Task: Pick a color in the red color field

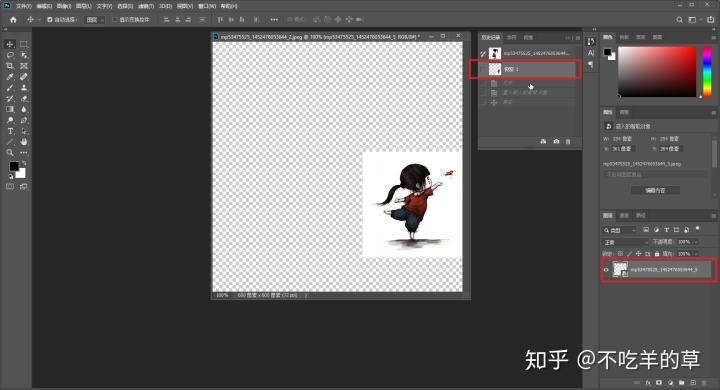Action: click(657, 71)
